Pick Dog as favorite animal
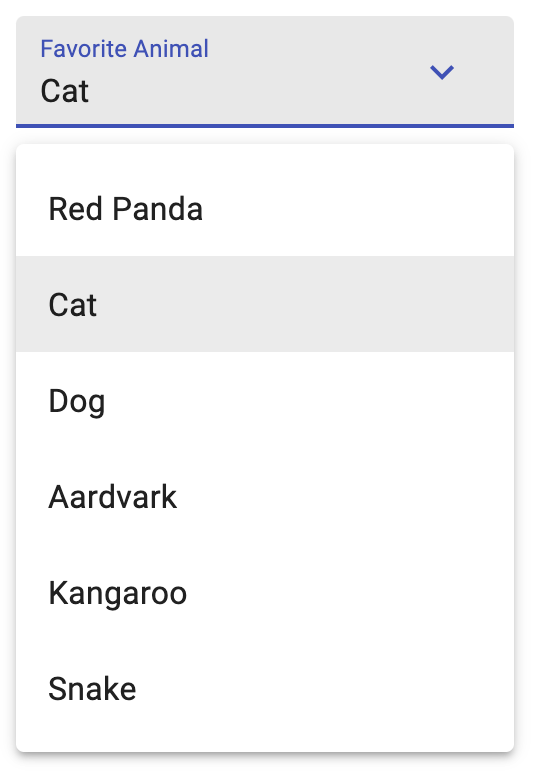The height and width of the screenshot is (776, 536). pos(265,400)
